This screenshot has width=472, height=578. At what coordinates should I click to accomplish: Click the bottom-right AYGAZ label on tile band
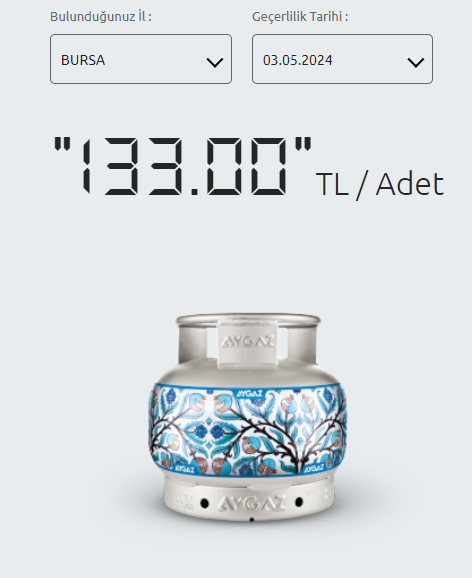[313, 469]
